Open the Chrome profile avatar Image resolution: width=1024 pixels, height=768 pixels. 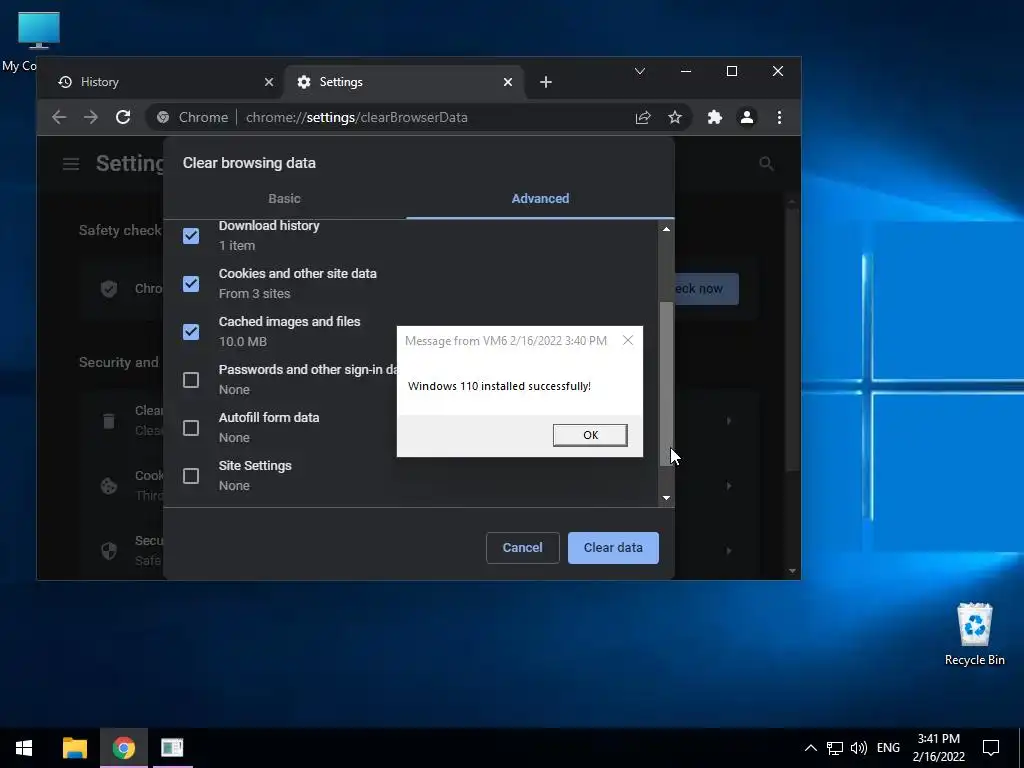point(746,118)
